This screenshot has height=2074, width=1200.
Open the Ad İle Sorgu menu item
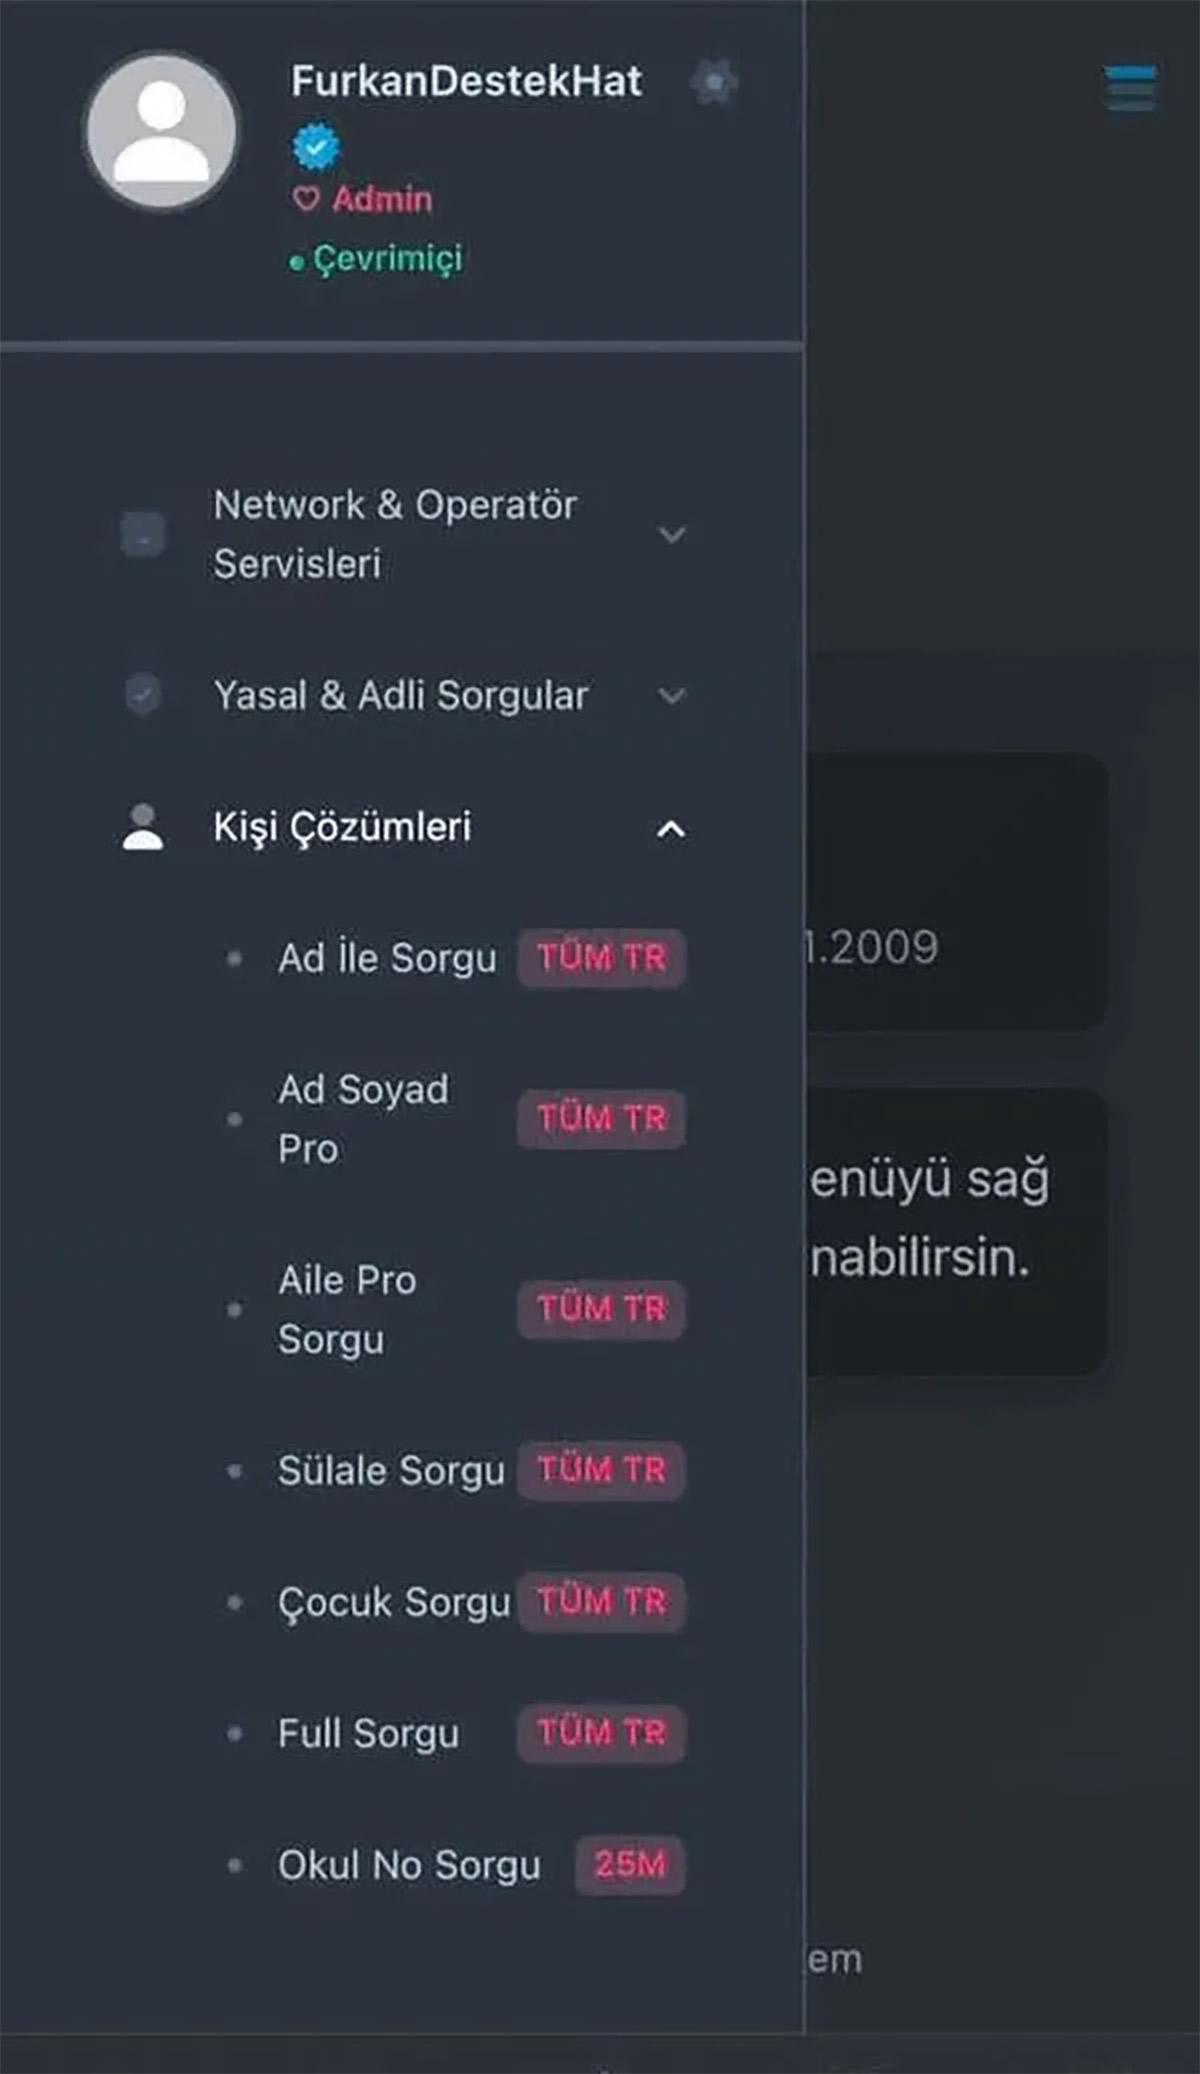(x=387, y=958)
